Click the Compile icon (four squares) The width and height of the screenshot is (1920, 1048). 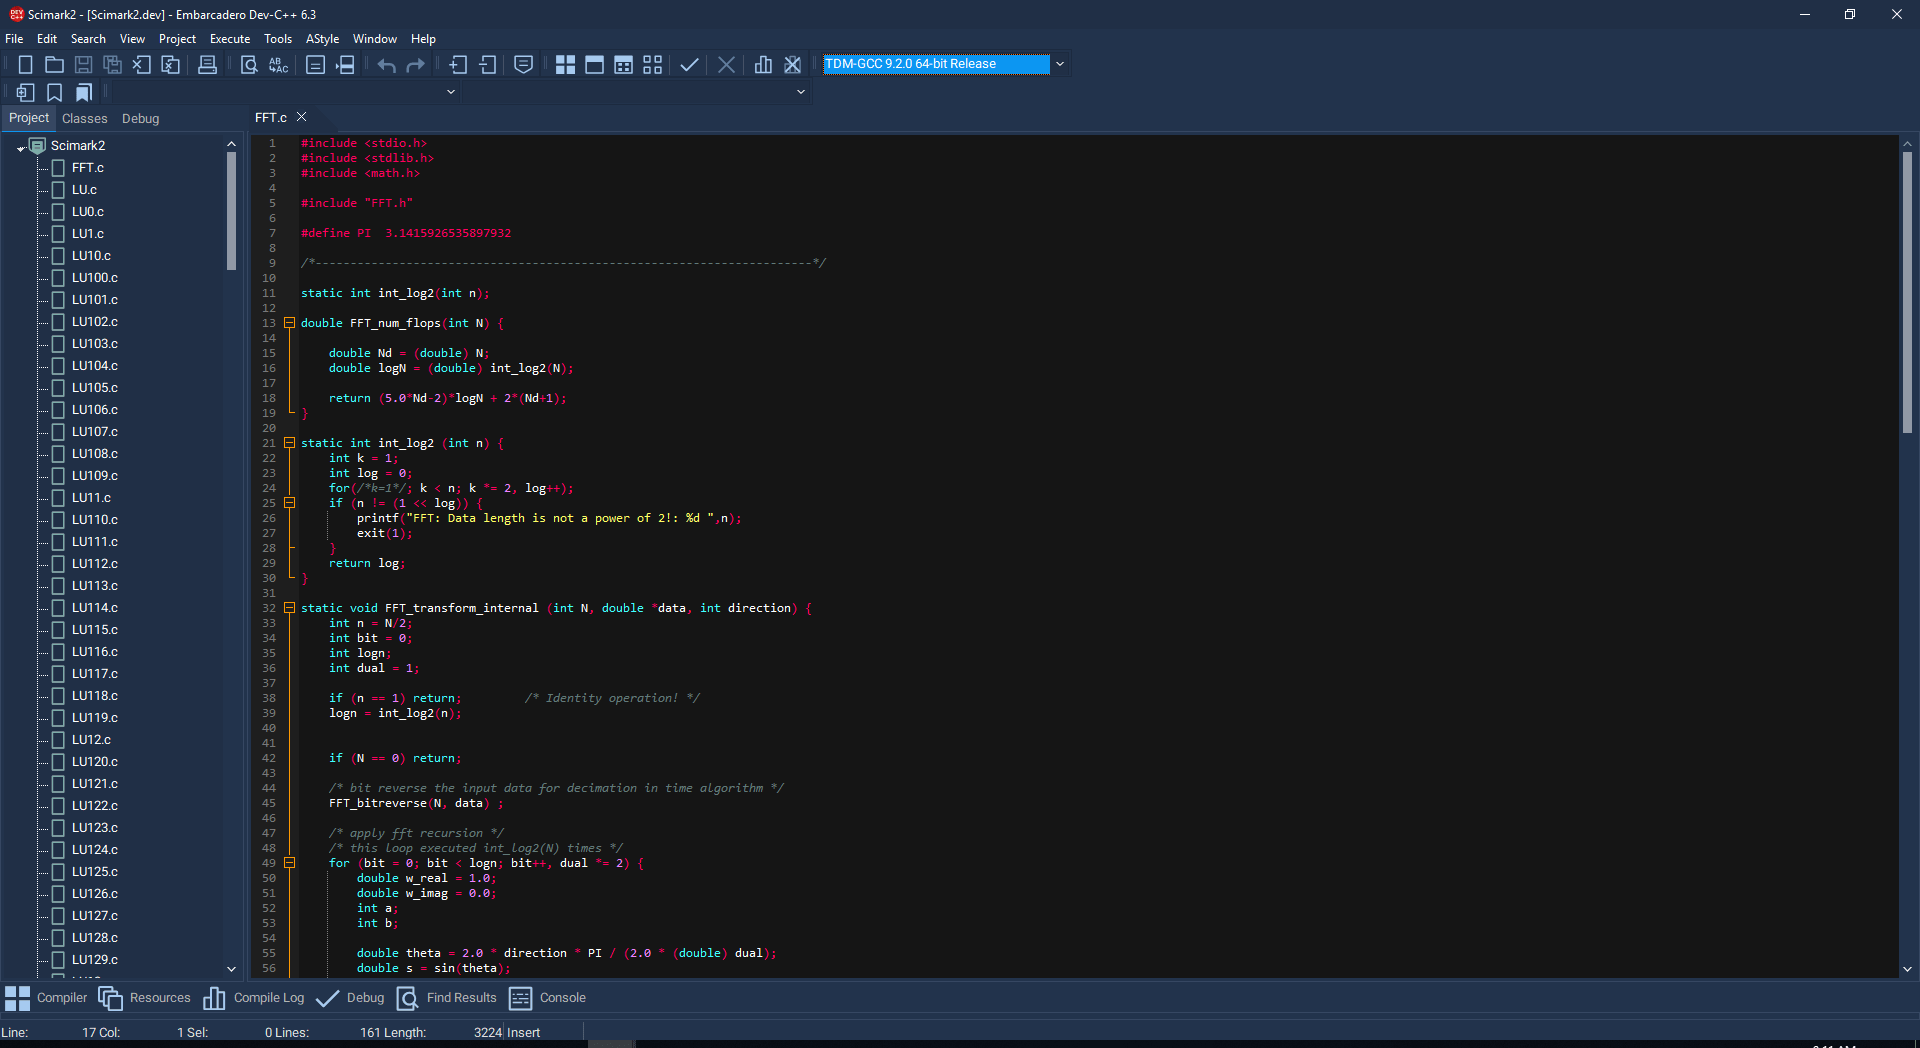coord(565,64)
